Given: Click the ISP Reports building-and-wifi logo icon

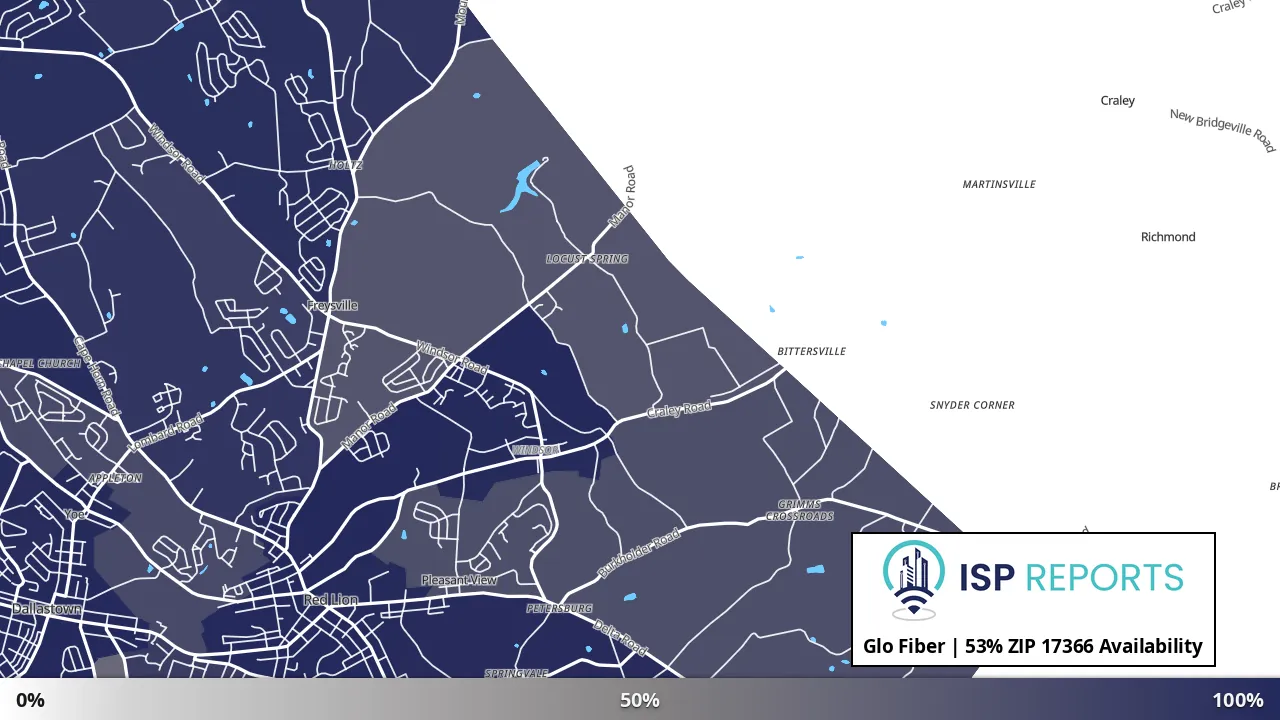Looking at the screenshot, I should (x=914, y=581).
